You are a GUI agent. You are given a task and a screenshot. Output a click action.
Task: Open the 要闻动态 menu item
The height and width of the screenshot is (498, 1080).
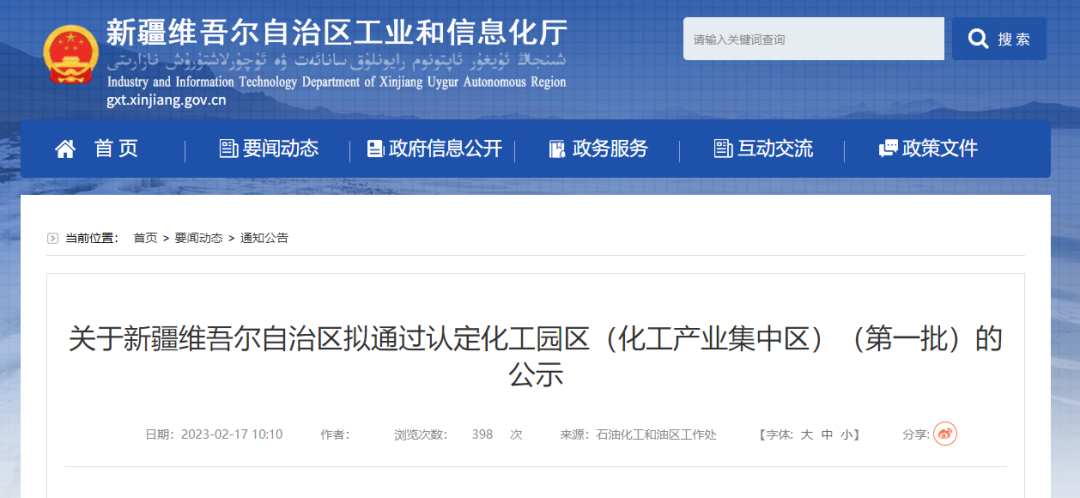[x=281, y=149]
